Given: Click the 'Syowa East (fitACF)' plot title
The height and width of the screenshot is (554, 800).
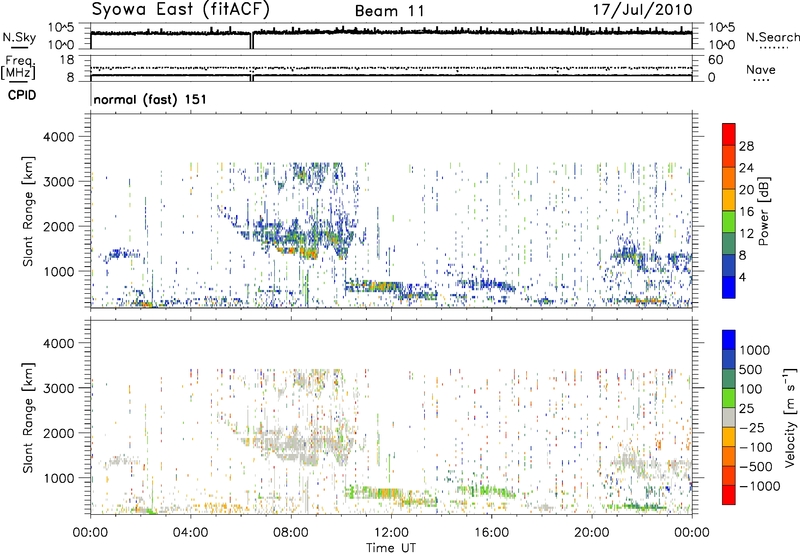Looking at the screenshot, I should [x=181, y=10].
